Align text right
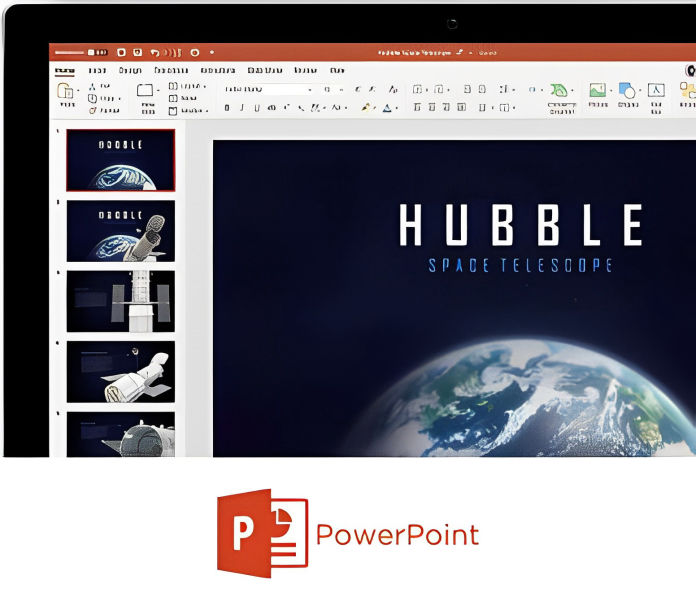This screenshot has width=696, height=610. 447,107
